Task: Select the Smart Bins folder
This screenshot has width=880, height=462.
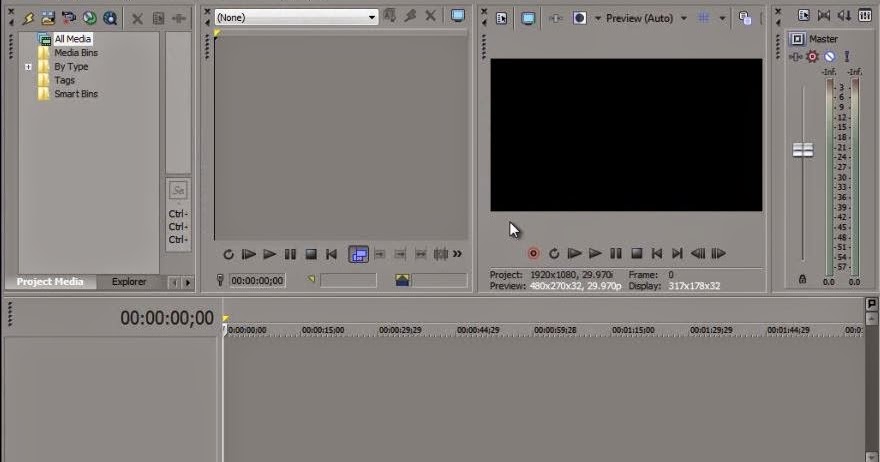Action: 76,94
